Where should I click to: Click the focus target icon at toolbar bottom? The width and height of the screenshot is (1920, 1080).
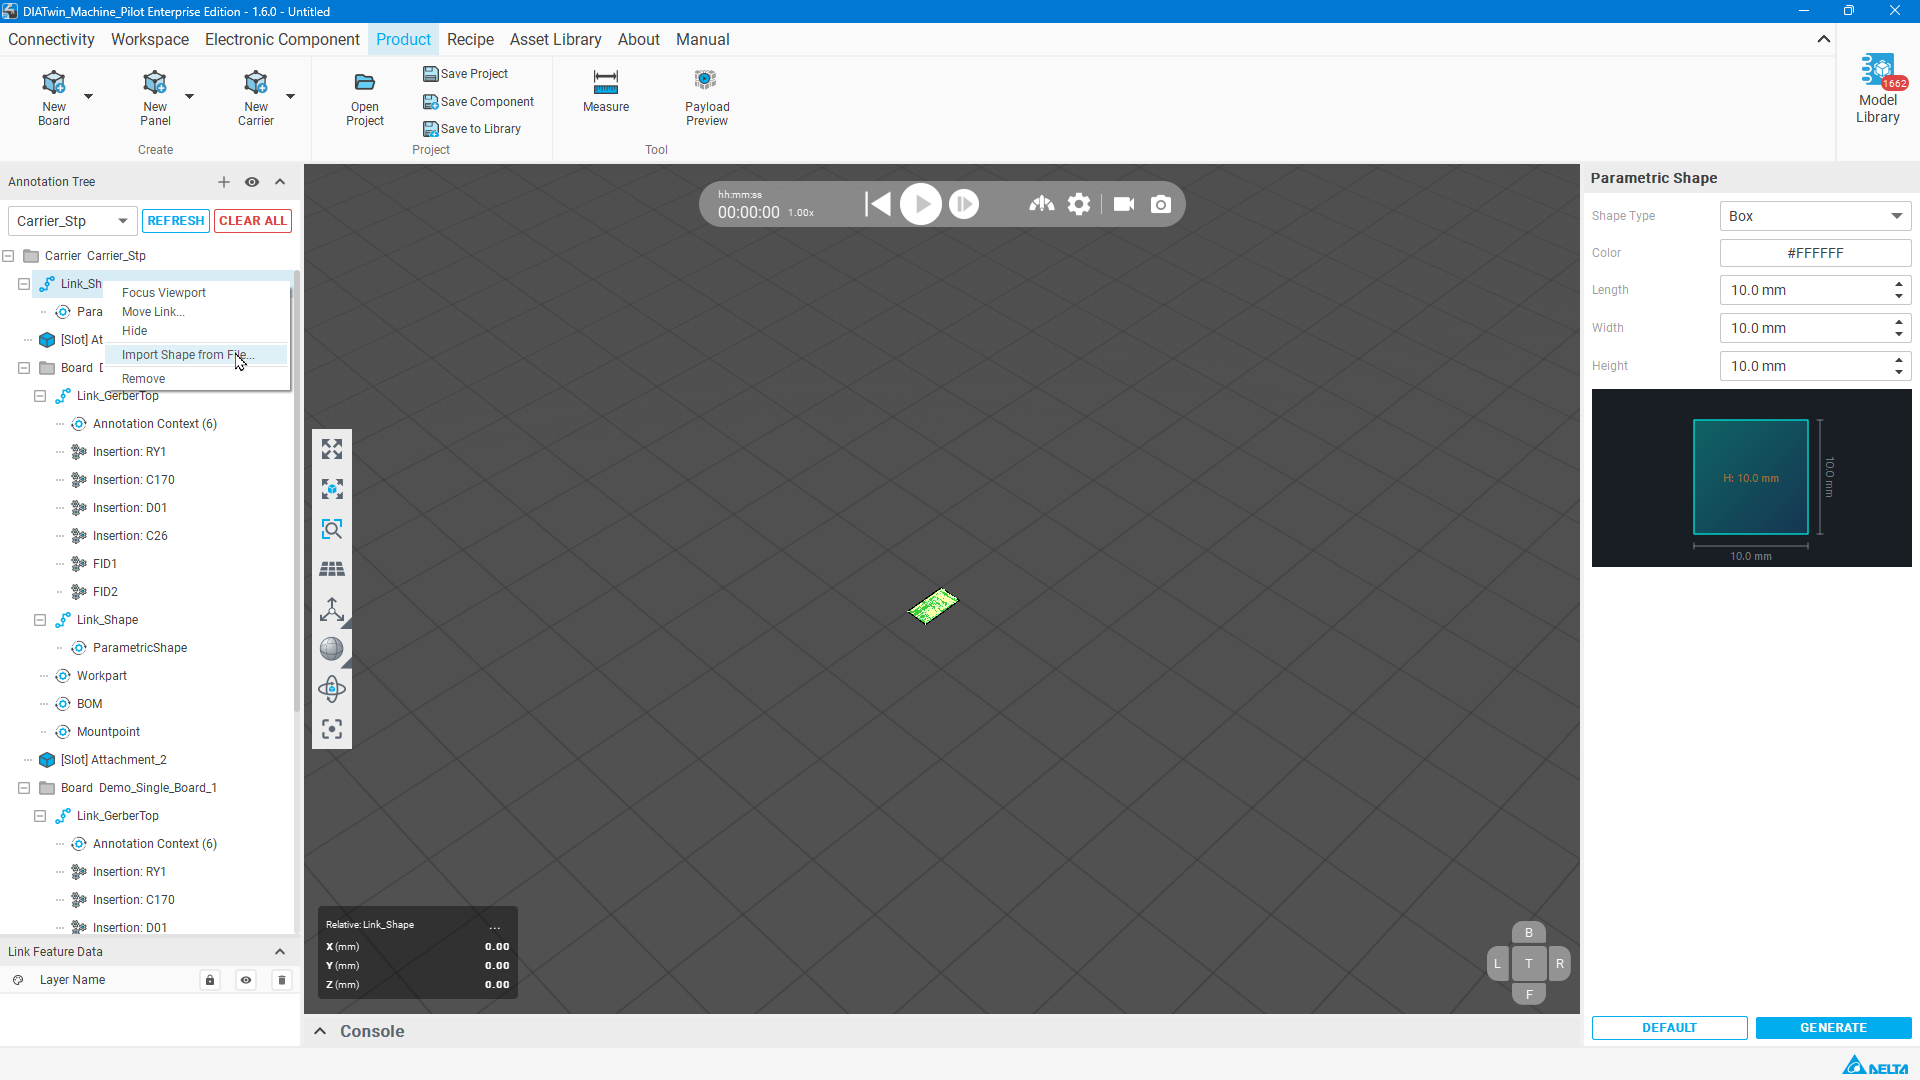click(x=332, y=729)
